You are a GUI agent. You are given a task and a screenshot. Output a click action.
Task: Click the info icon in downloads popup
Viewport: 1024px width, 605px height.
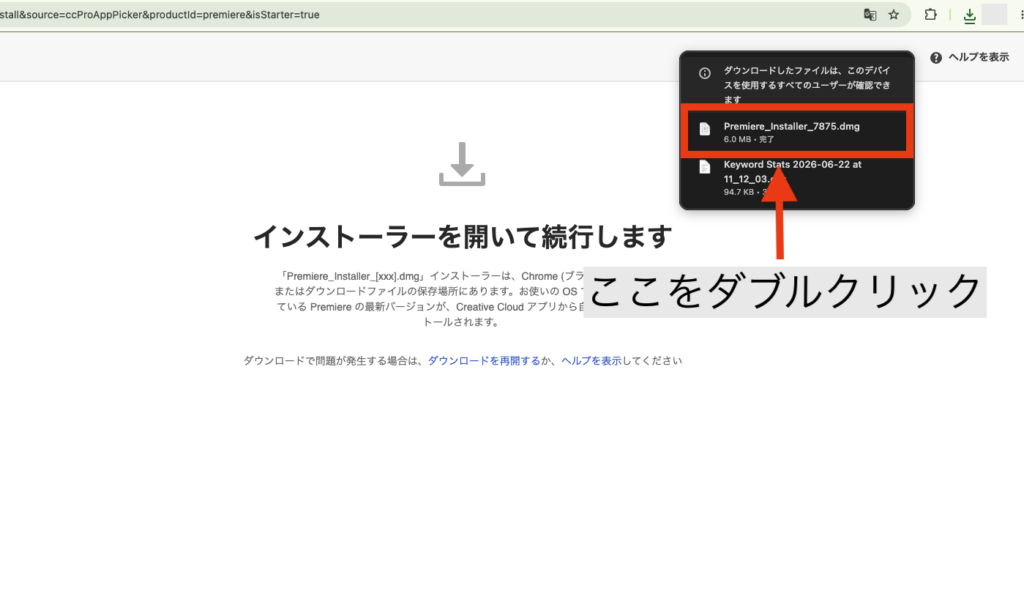[x=705, y=73]
